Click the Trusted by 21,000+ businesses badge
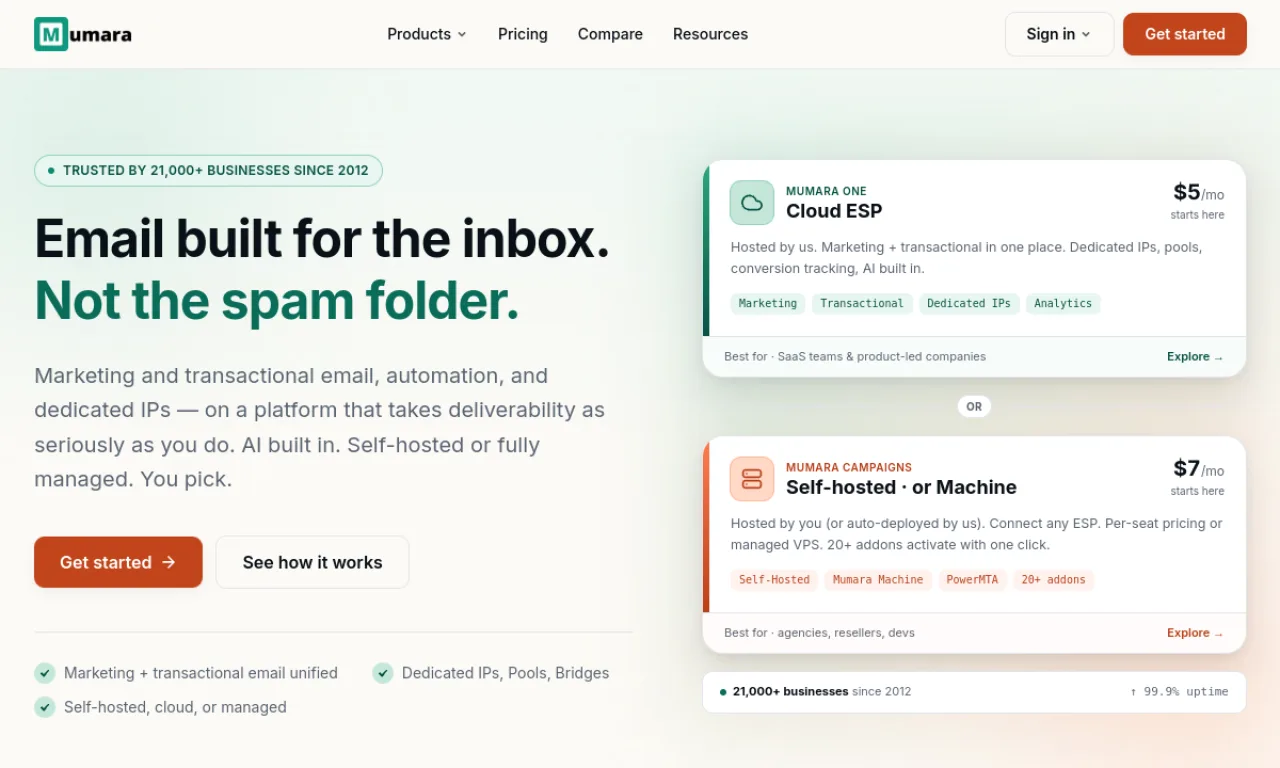This screenshot has width=1280, height=768. (x=208, y=170)
